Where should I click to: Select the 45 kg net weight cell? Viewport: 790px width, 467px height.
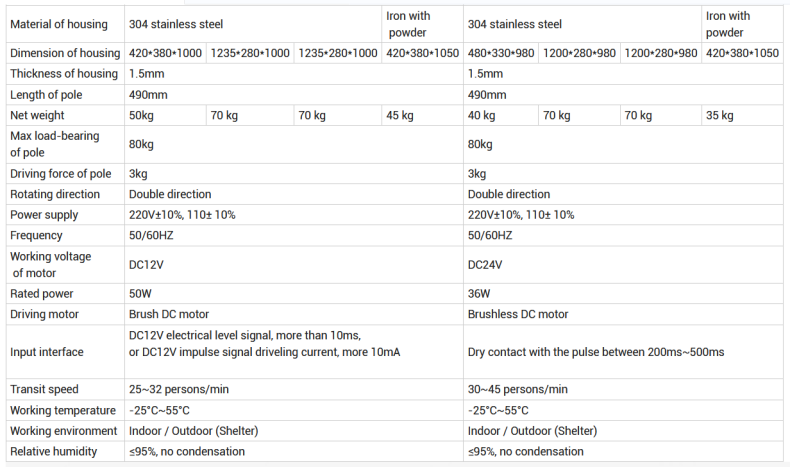pos(399,116)
